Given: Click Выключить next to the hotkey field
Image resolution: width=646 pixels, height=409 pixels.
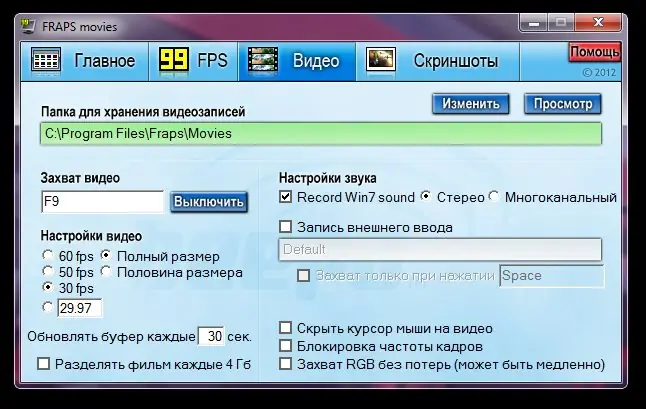Looking at the screenshot, I should point(209,201).
